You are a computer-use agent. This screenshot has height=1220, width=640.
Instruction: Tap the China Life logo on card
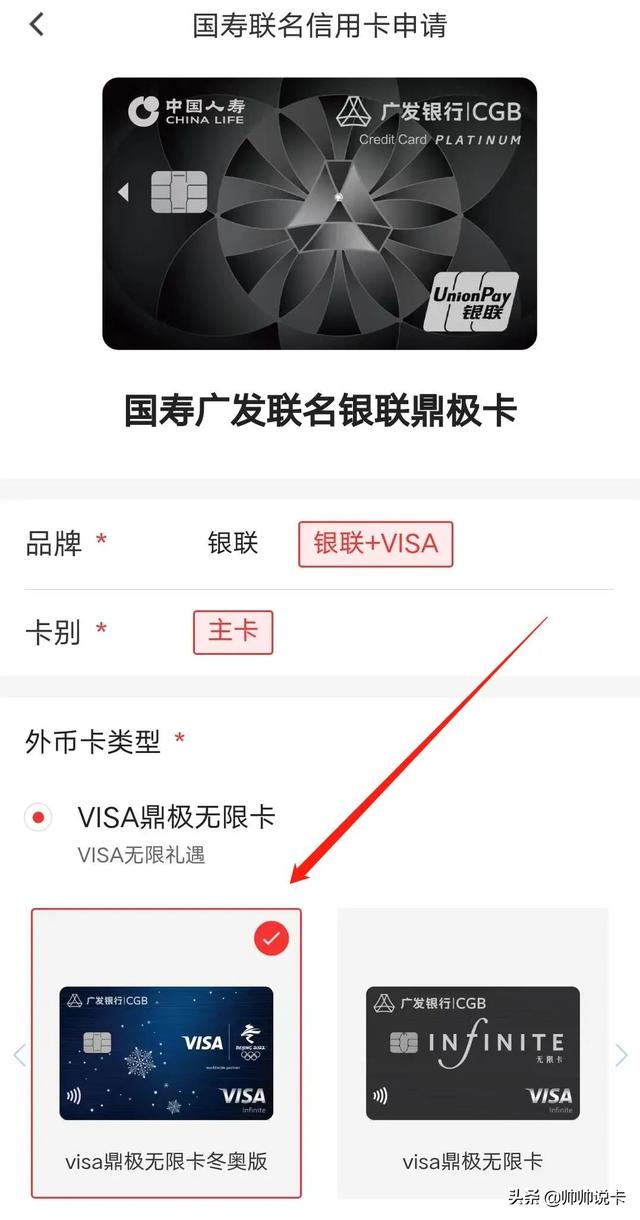click(187, 111)
